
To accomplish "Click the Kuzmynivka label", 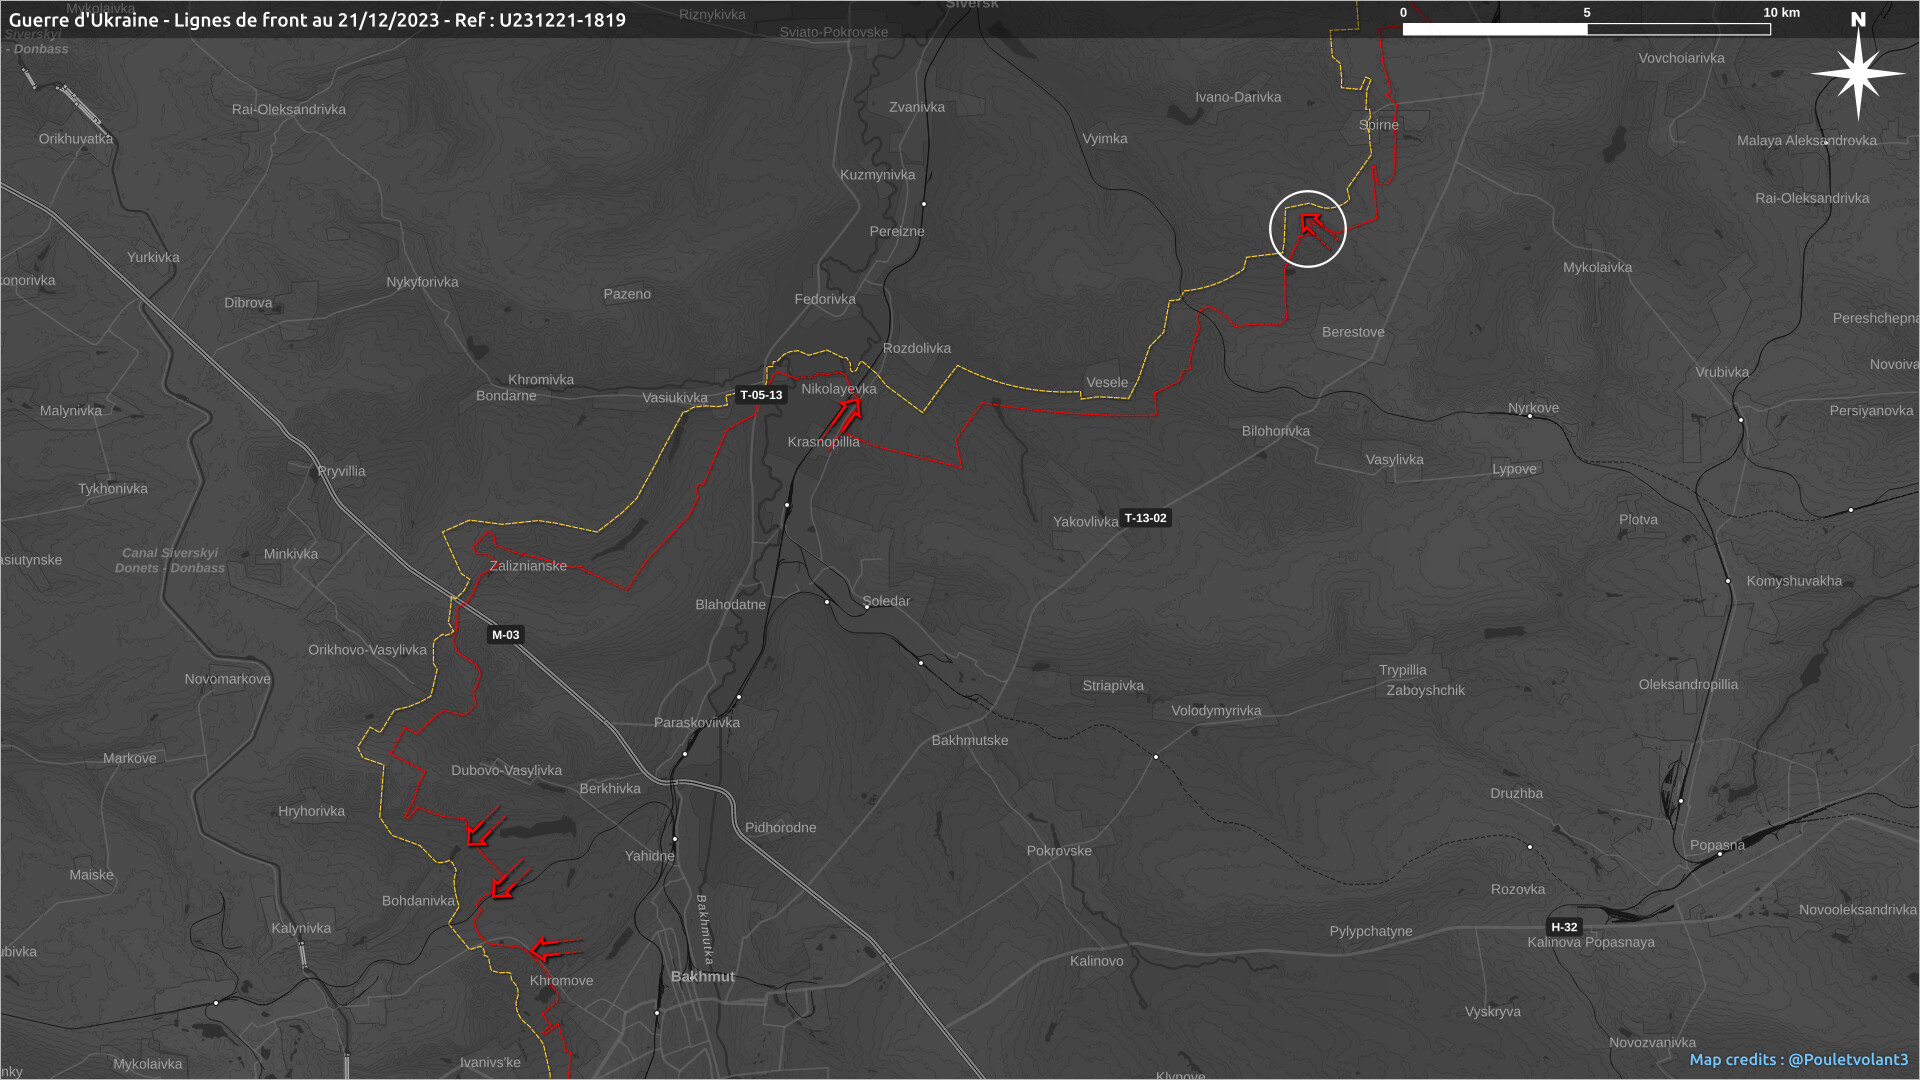I will click(x=878, y=175).
